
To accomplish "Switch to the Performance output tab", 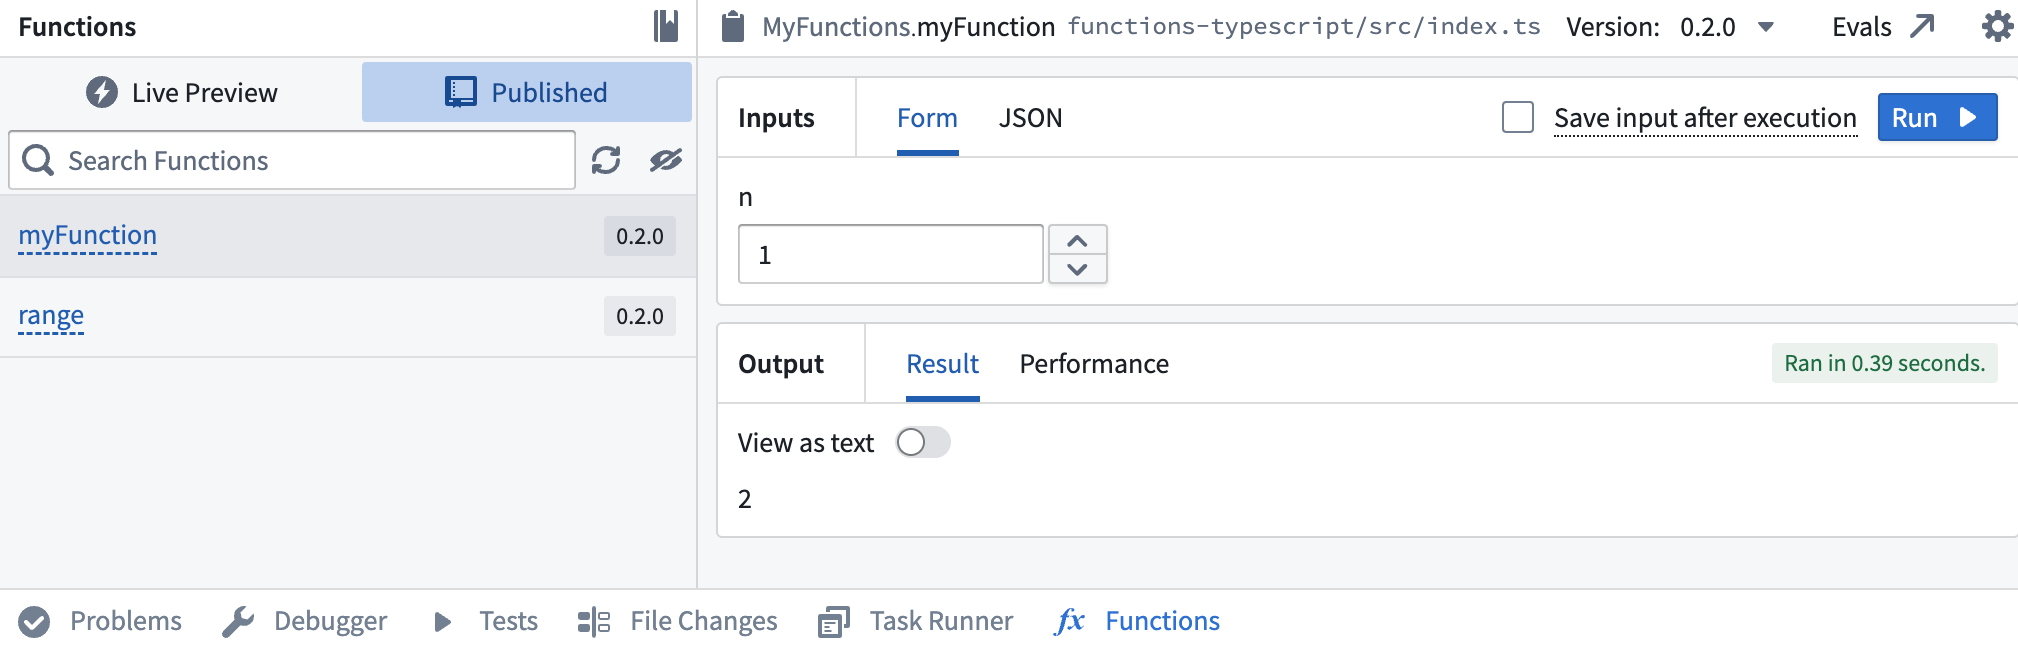I will [1093, 364].
